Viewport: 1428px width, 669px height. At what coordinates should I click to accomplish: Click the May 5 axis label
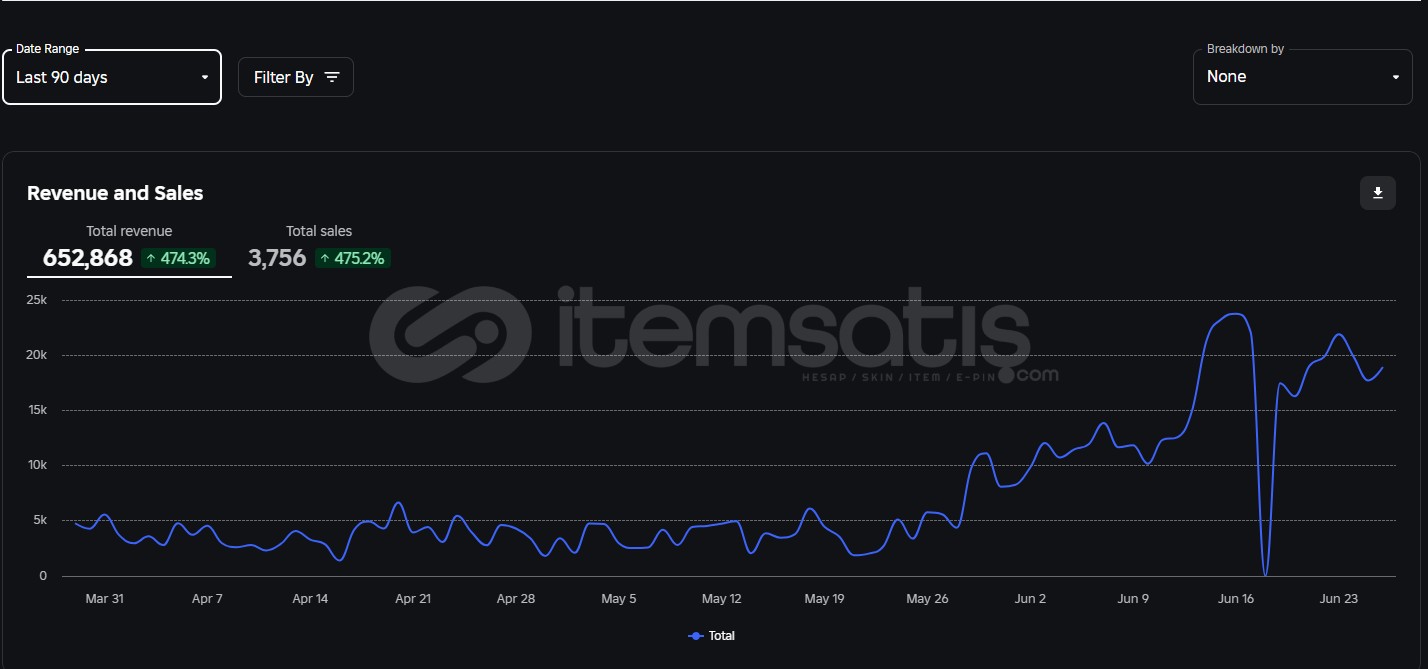(619, 599)
